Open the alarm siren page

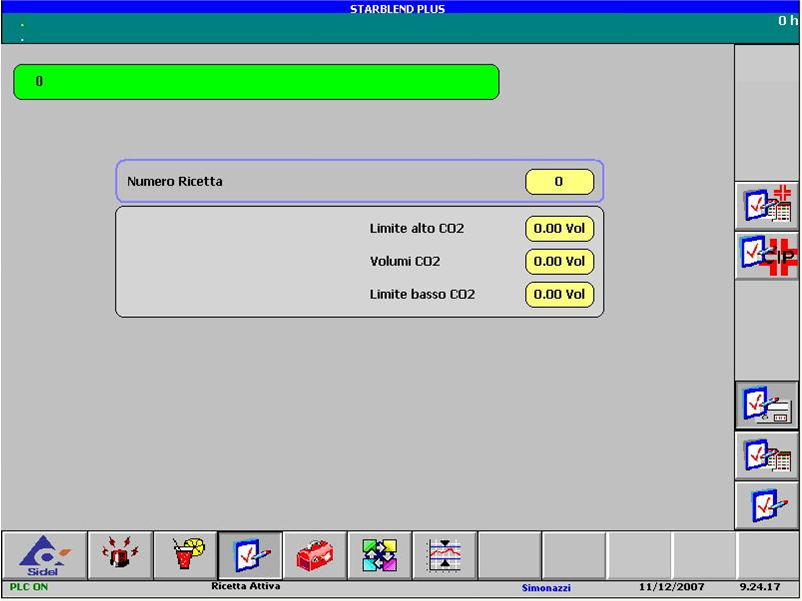pos(121,555)
